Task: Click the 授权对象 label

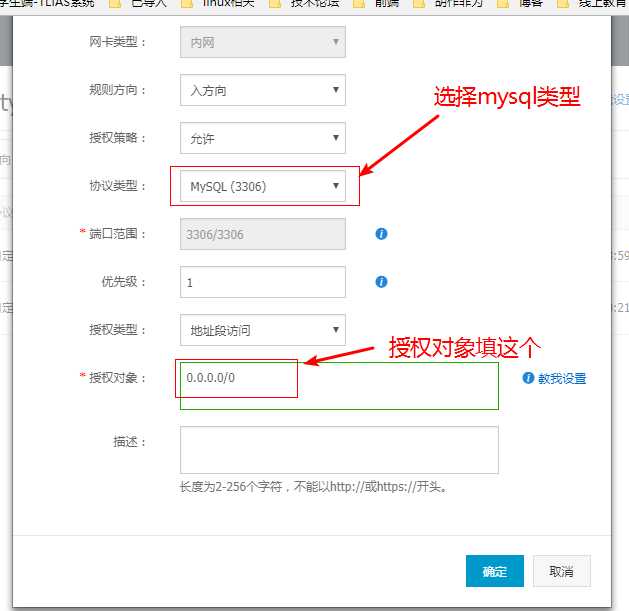Action: (117, 378)
